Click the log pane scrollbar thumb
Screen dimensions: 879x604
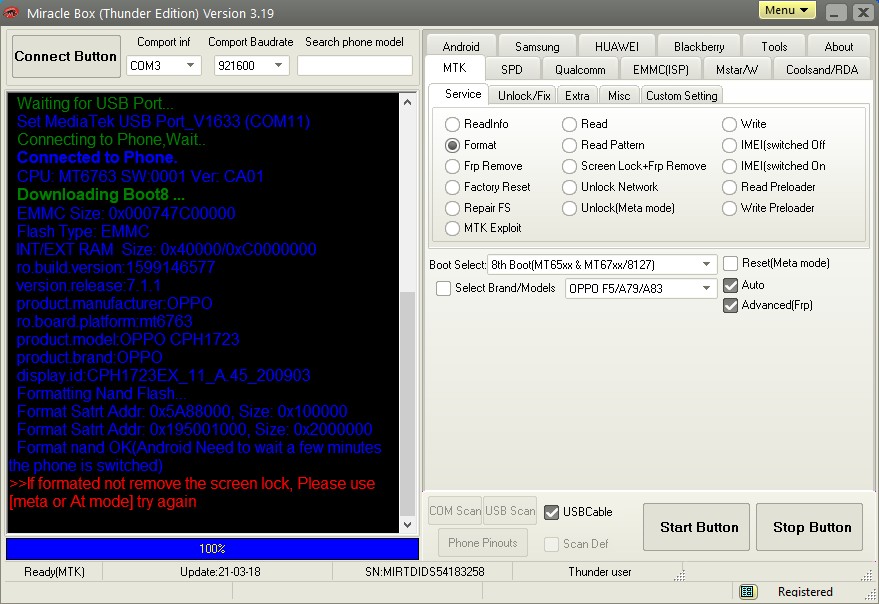408,402
